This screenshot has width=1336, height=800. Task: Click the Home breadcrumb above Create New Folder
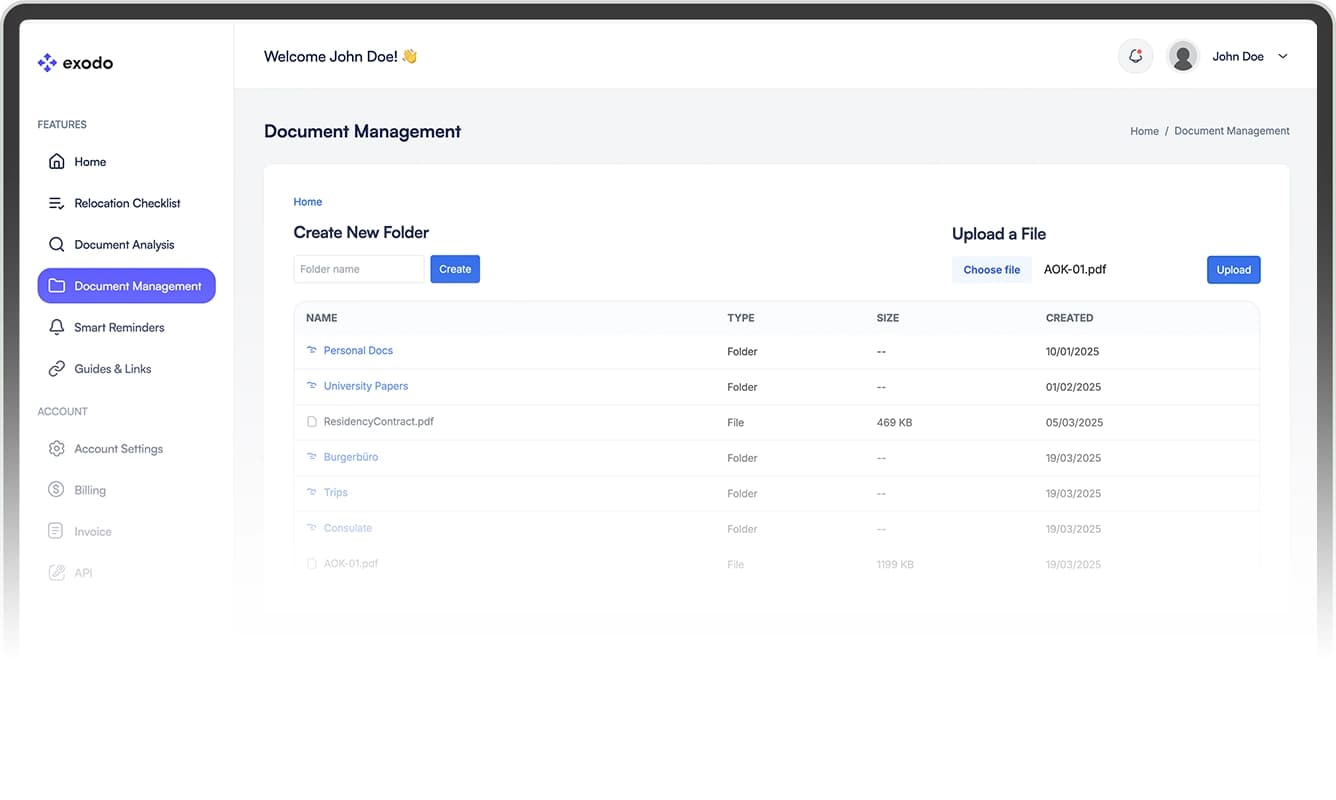pos(308,202)
